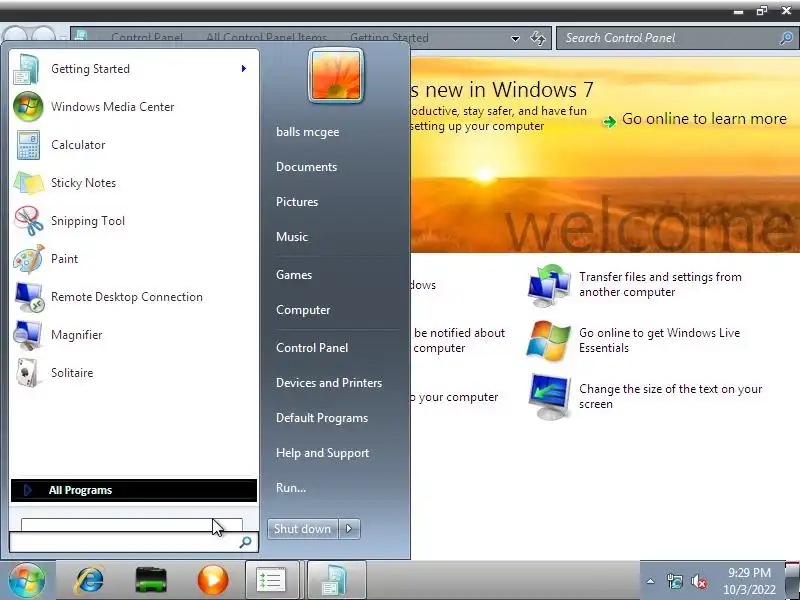This screenshot has height=600, width=800.
Task: Click the address bar refresh button
Action: pyautogui.click(x=538, y=38)
